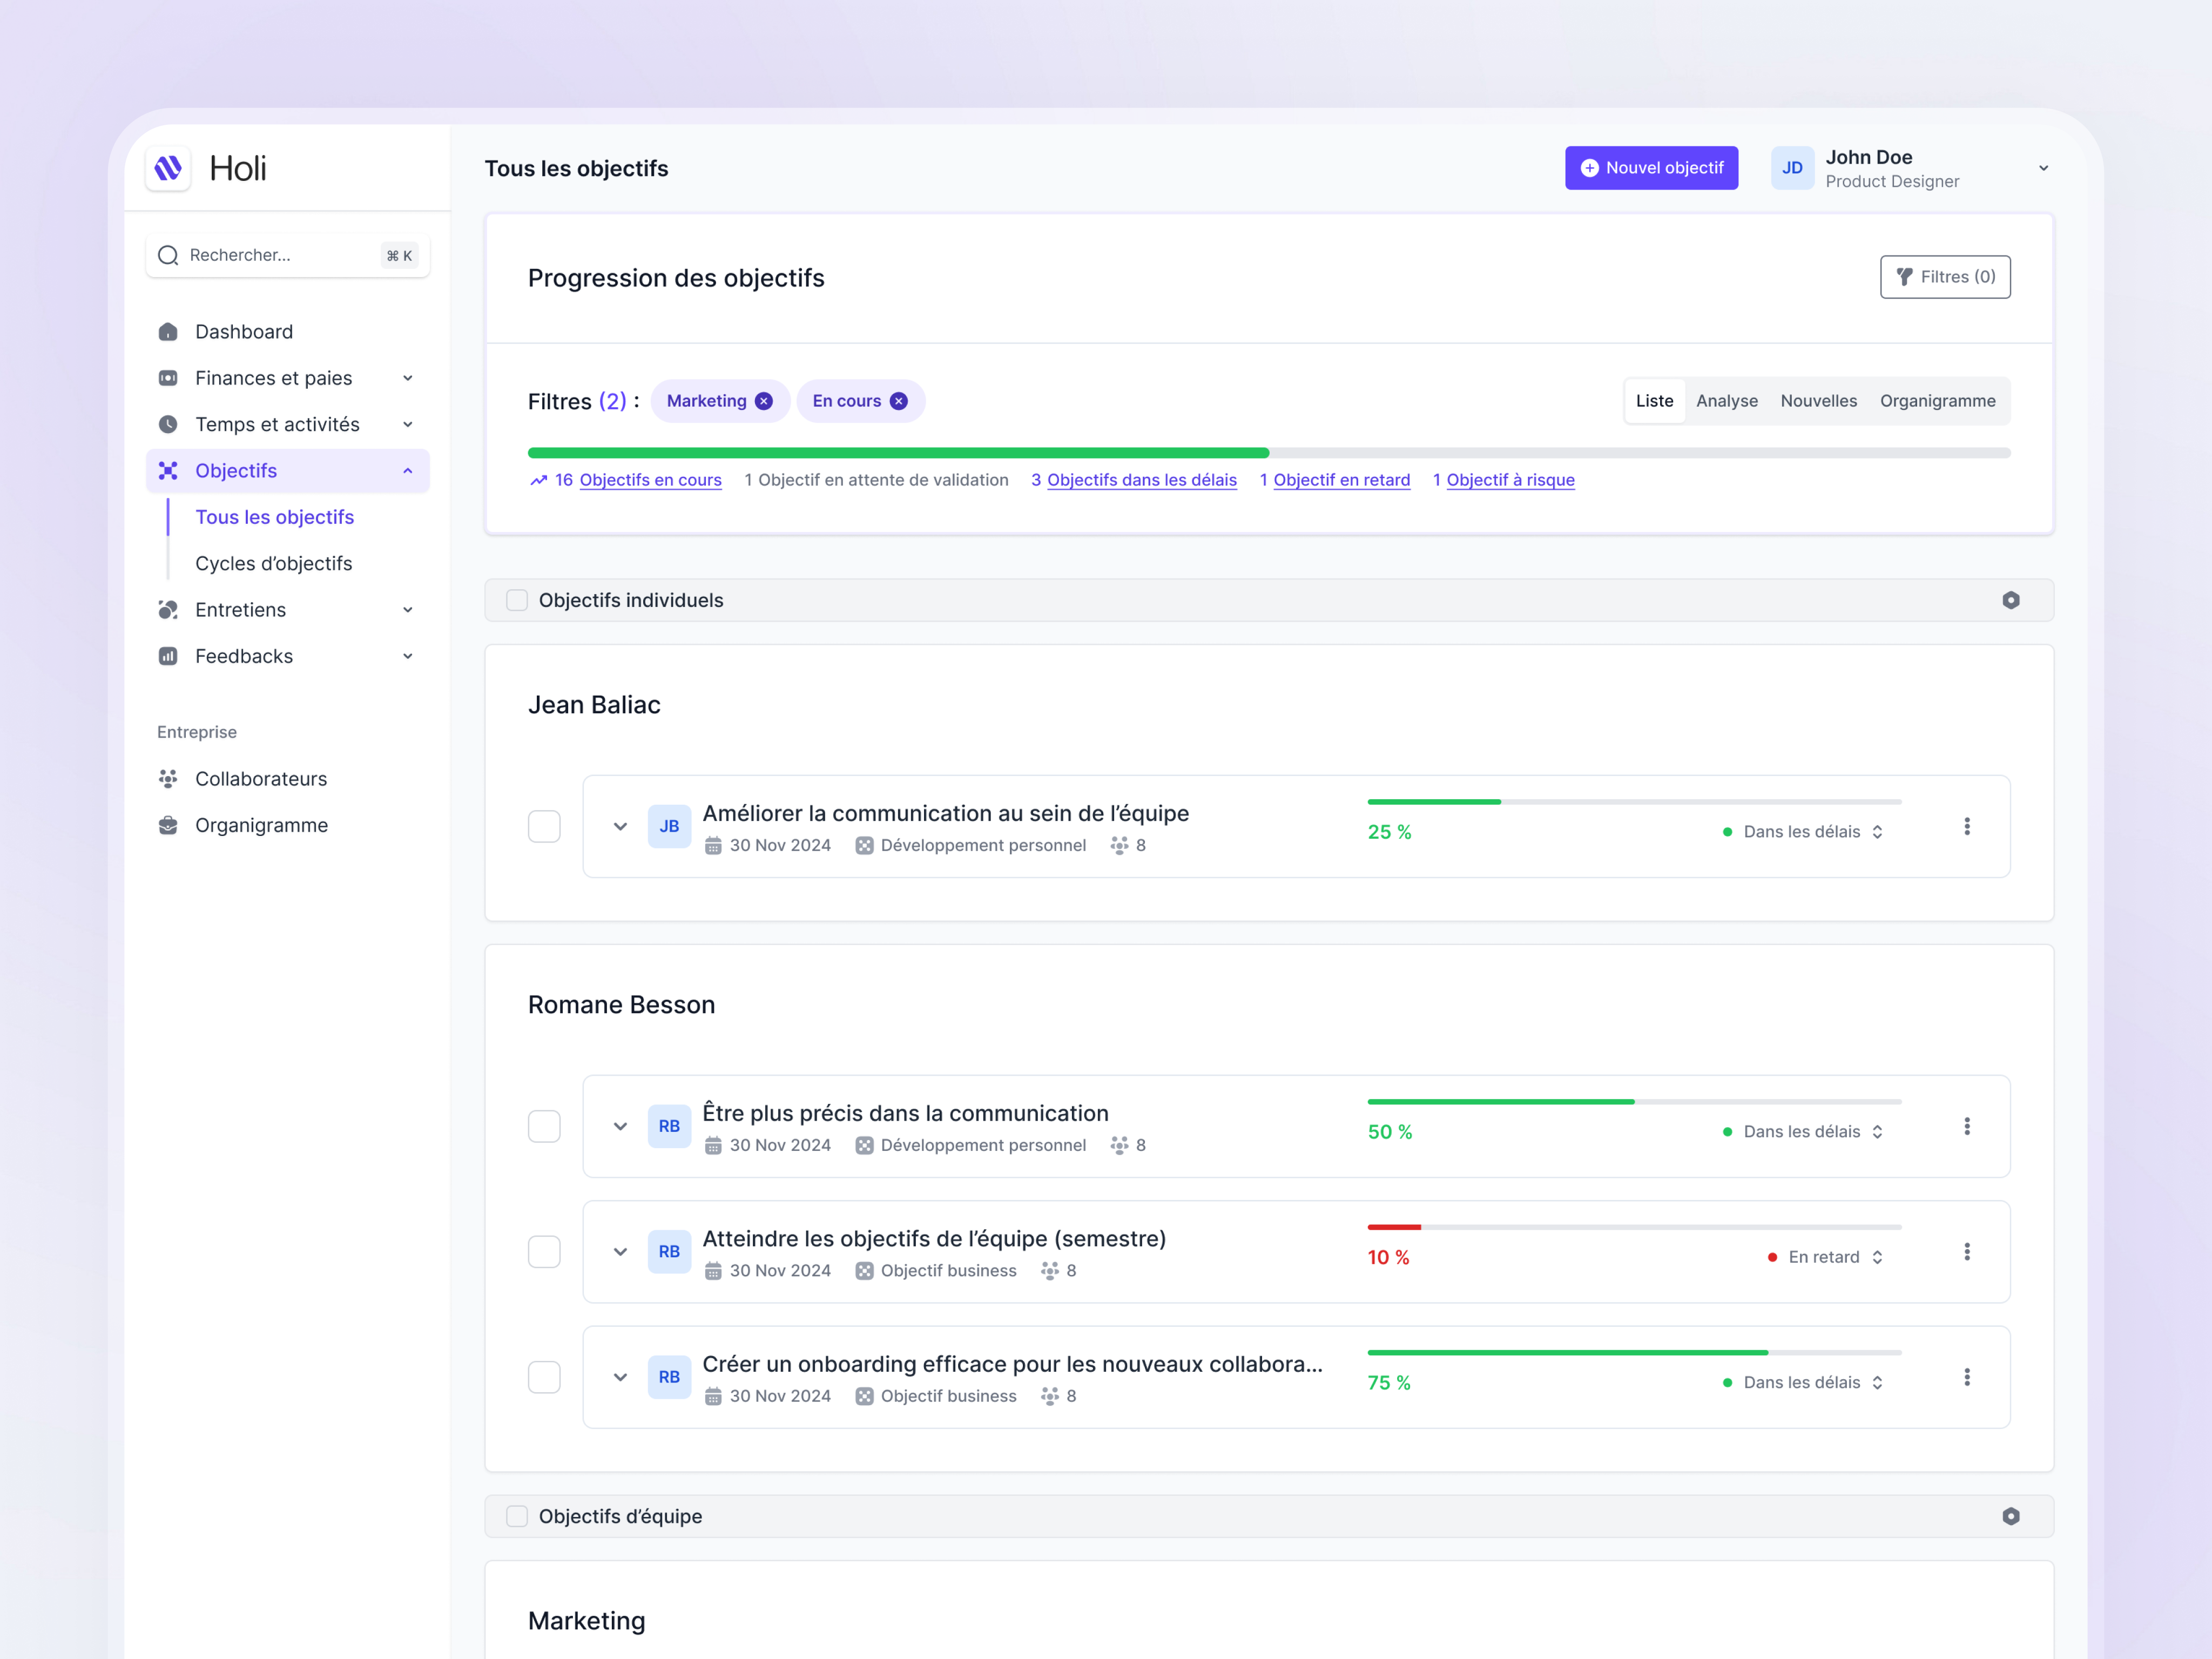Open John Doe account dropdown arrow
Viewport: 2212px width, 1659px height.
pyautogui.click(x=2044, y=168)
